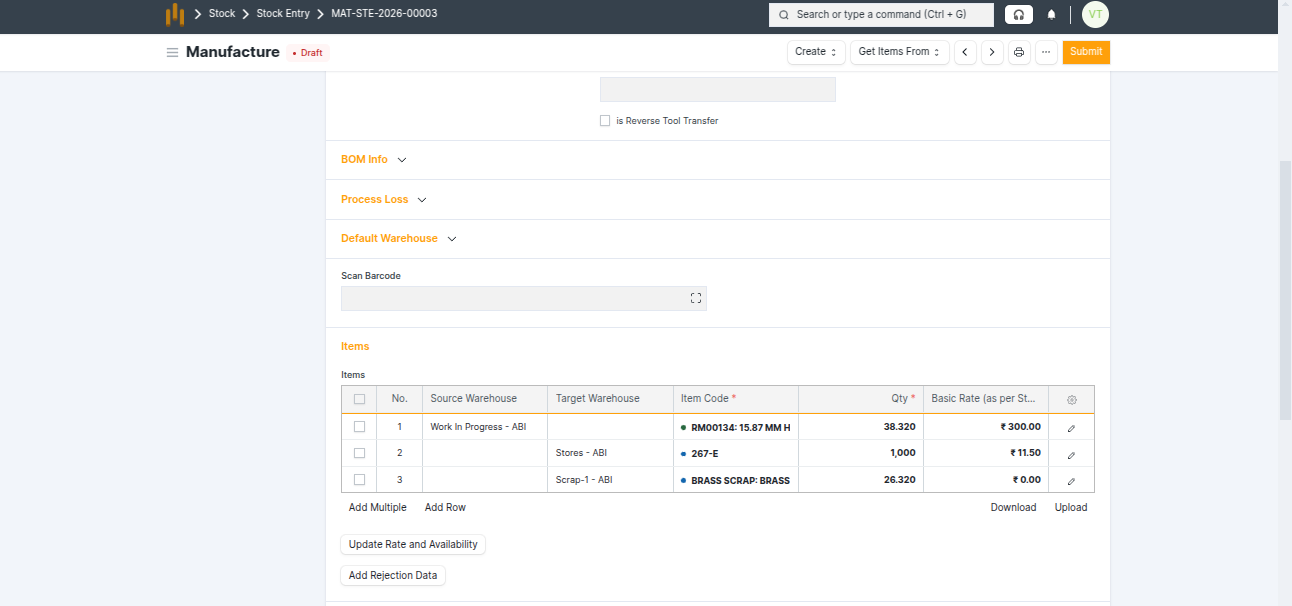Submit the Manufacture entry
Screen dimensions: 1292x606
(x=1085, y=52)
